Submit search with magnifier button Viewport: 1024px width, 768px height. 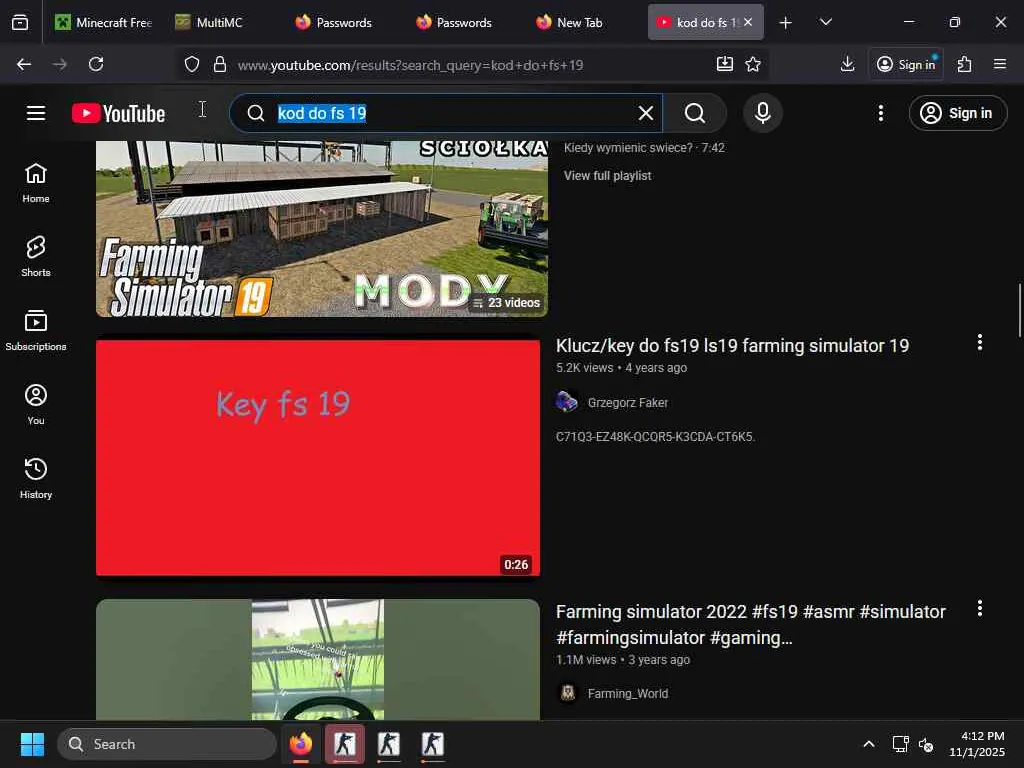(695, 113)
